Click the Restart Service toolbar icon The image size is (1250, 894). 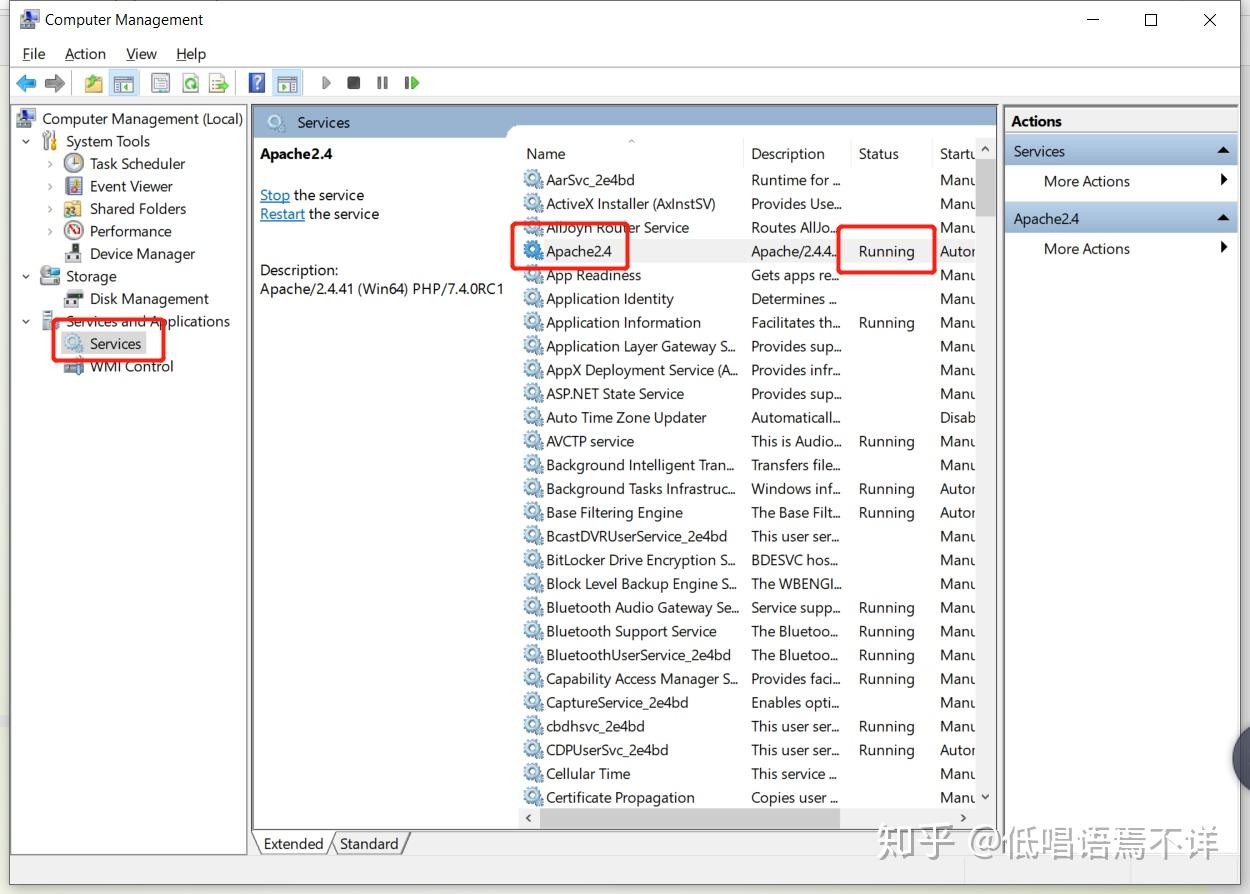click(412, 82)
